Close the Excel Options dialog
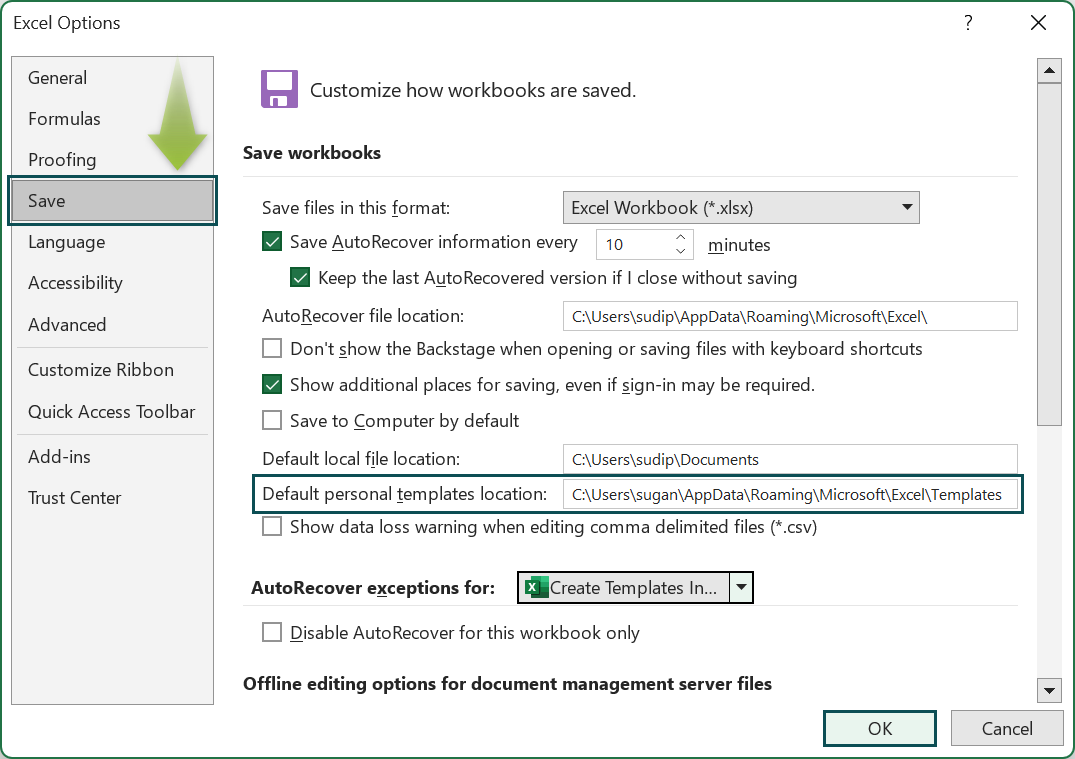This screenshot has height=759, width=1075. click(1038, 23)
